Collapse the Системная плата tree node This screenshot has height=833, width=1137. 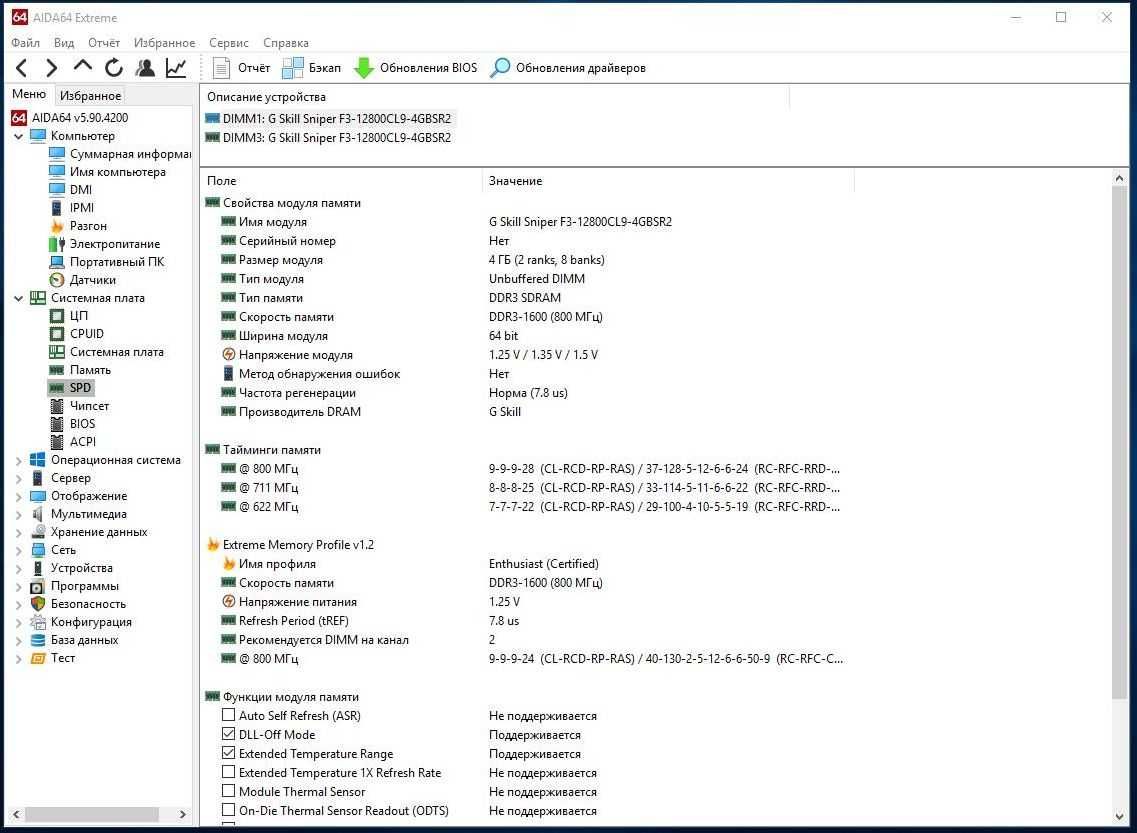(19, 298)
